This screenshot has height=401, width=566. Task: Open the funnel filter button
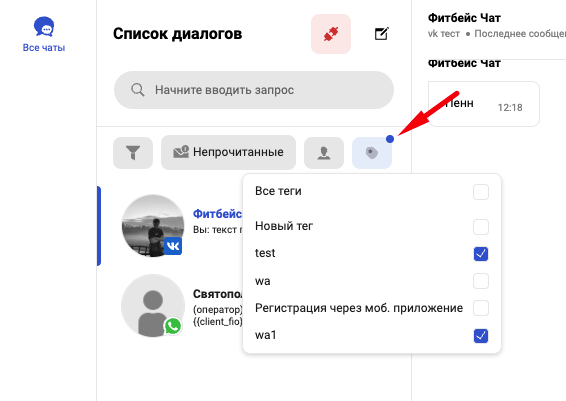point(133,152)
